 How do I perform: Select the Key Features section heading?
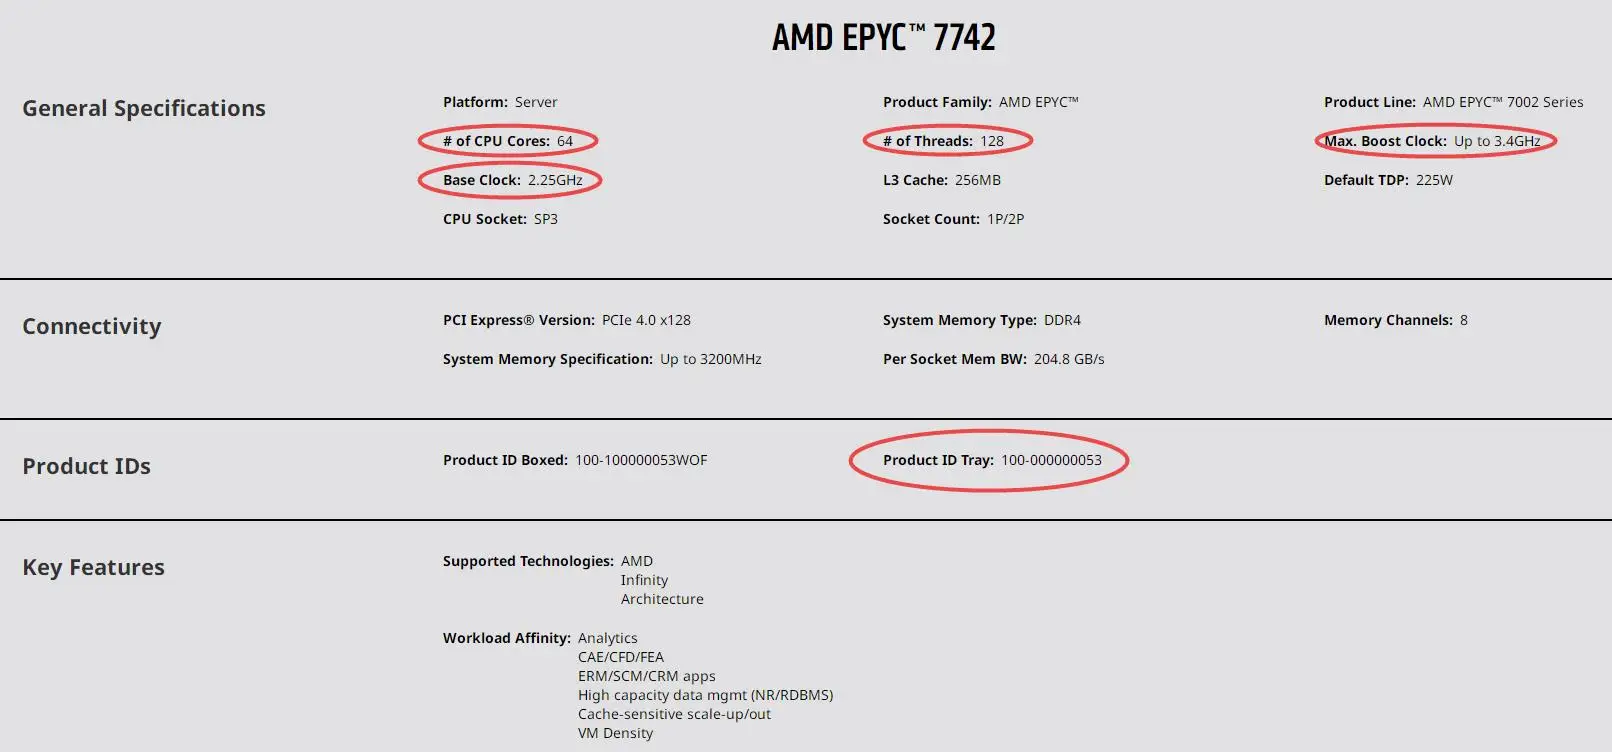[94, 567]
